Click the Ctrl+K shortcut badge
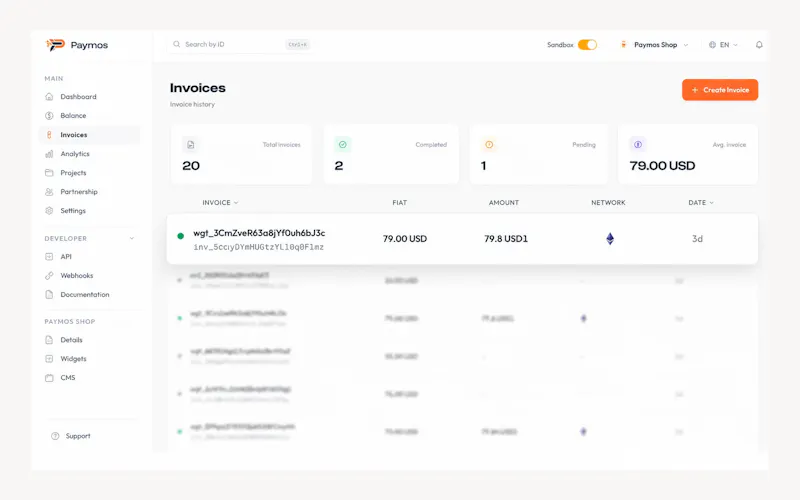The image size is (800, 500). [x=297, y=44]
